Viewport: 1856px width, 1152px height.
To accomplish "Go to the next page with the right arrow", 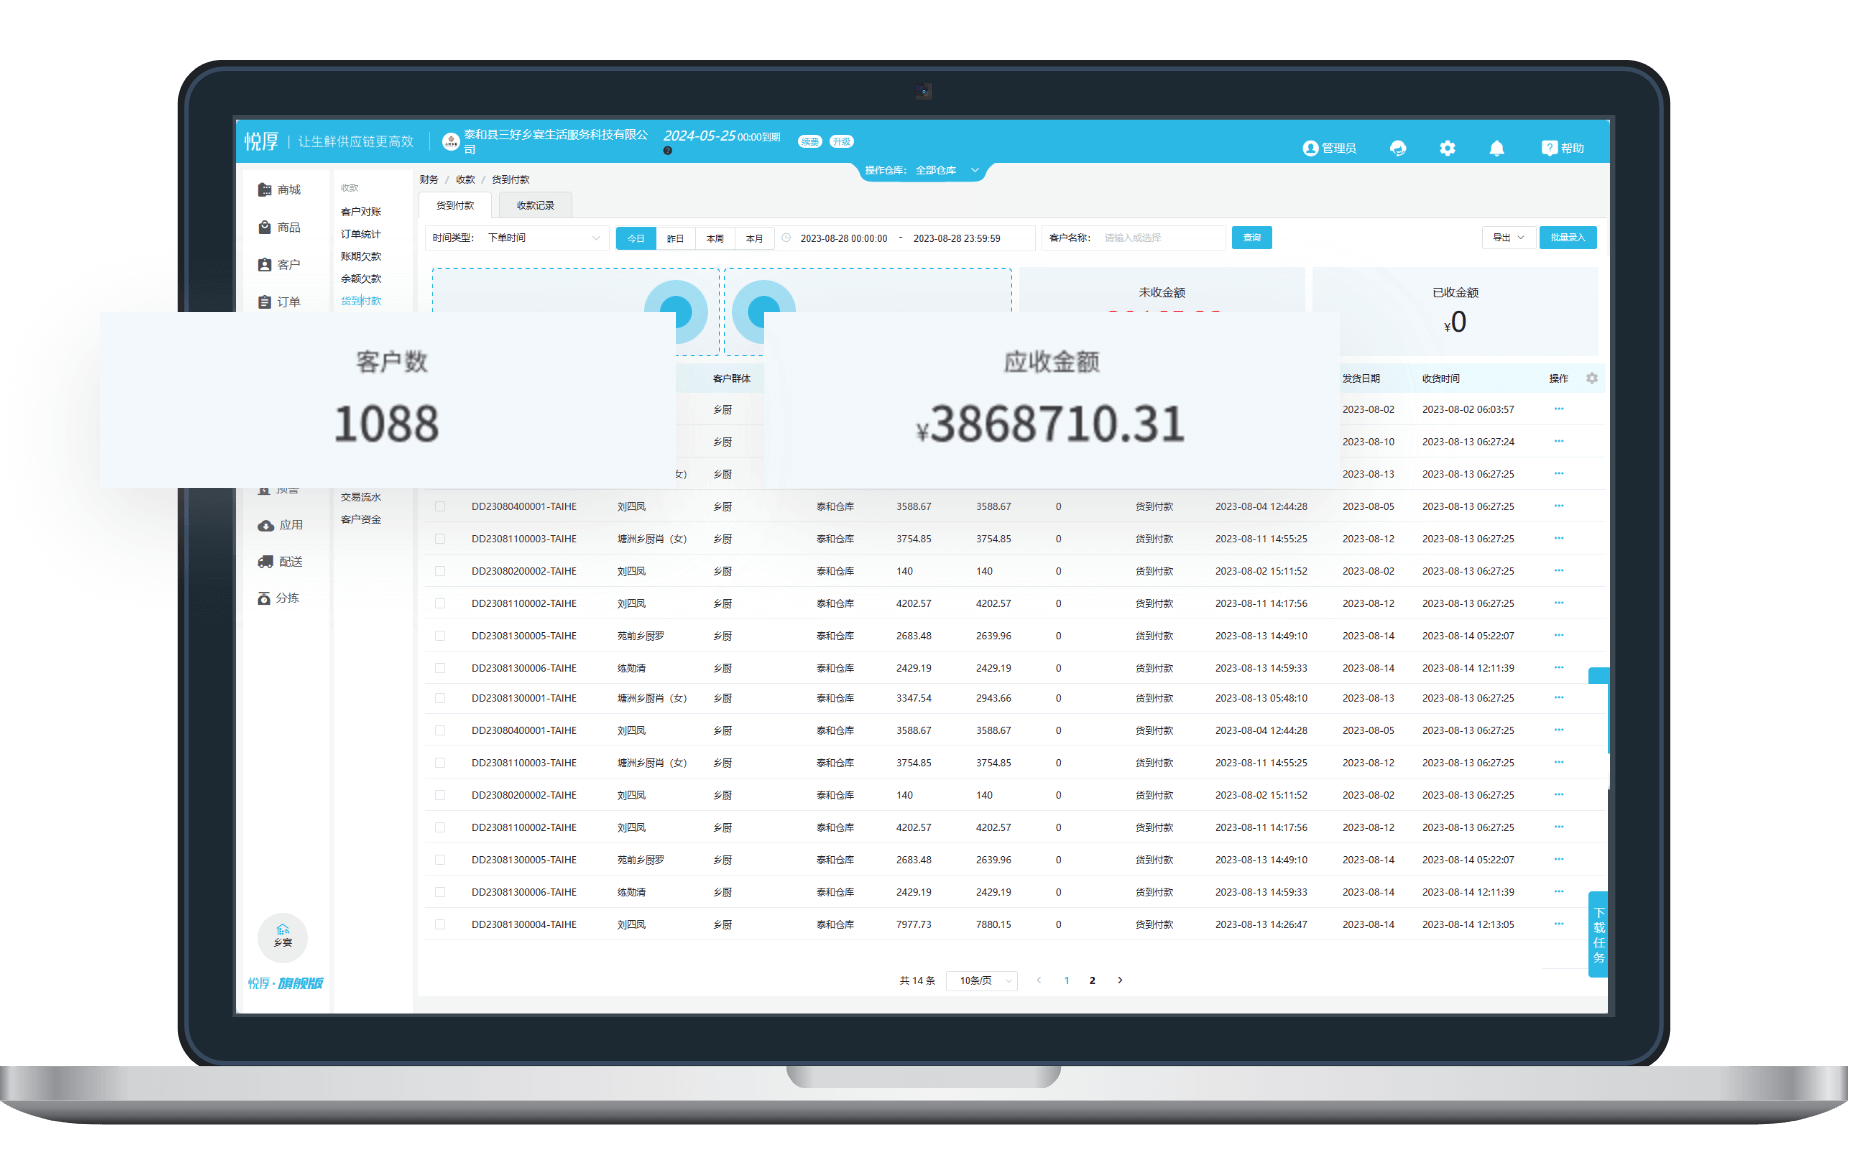I will pos(1120,980).
